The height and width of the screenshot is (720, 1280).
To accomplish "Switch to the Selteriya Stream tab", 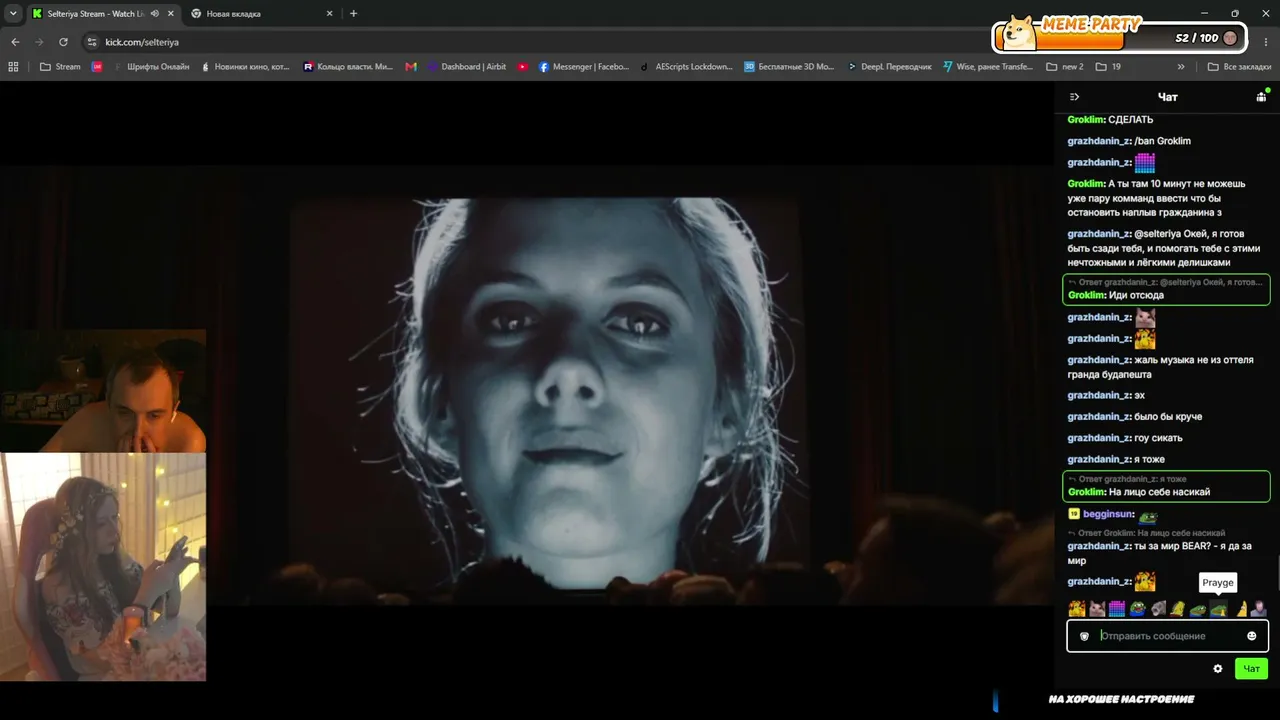I will 102,14.
